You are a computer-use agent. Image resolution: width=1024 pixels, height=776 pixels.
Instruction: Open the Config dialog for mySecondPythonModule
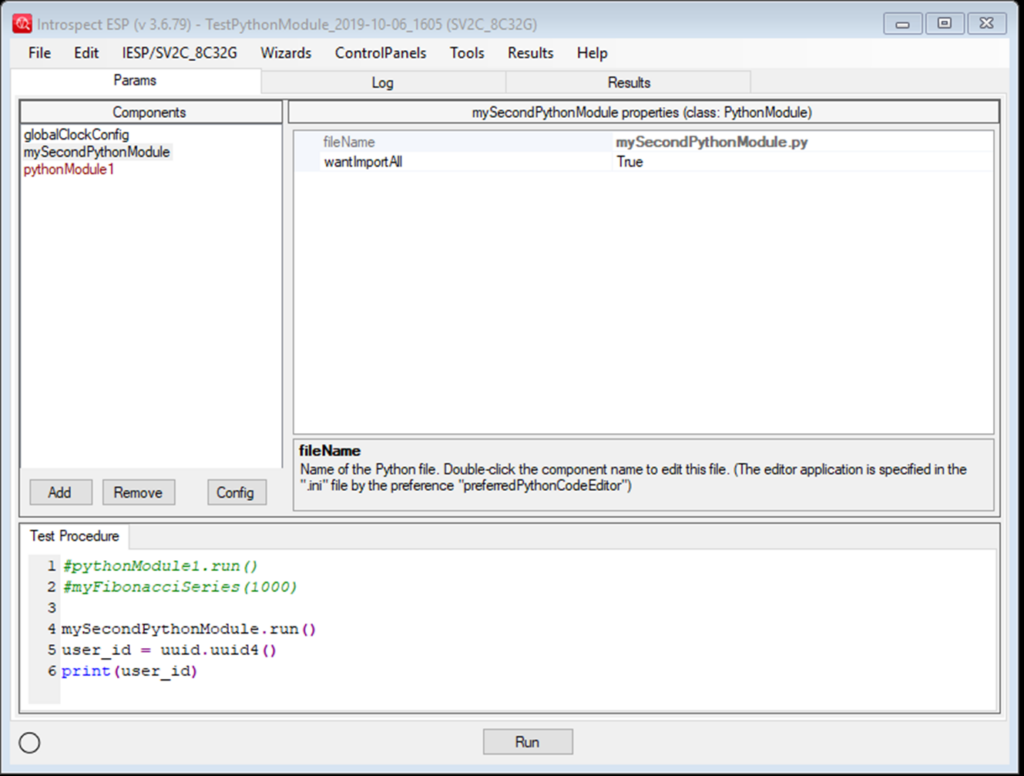click(x=236, y=492)
